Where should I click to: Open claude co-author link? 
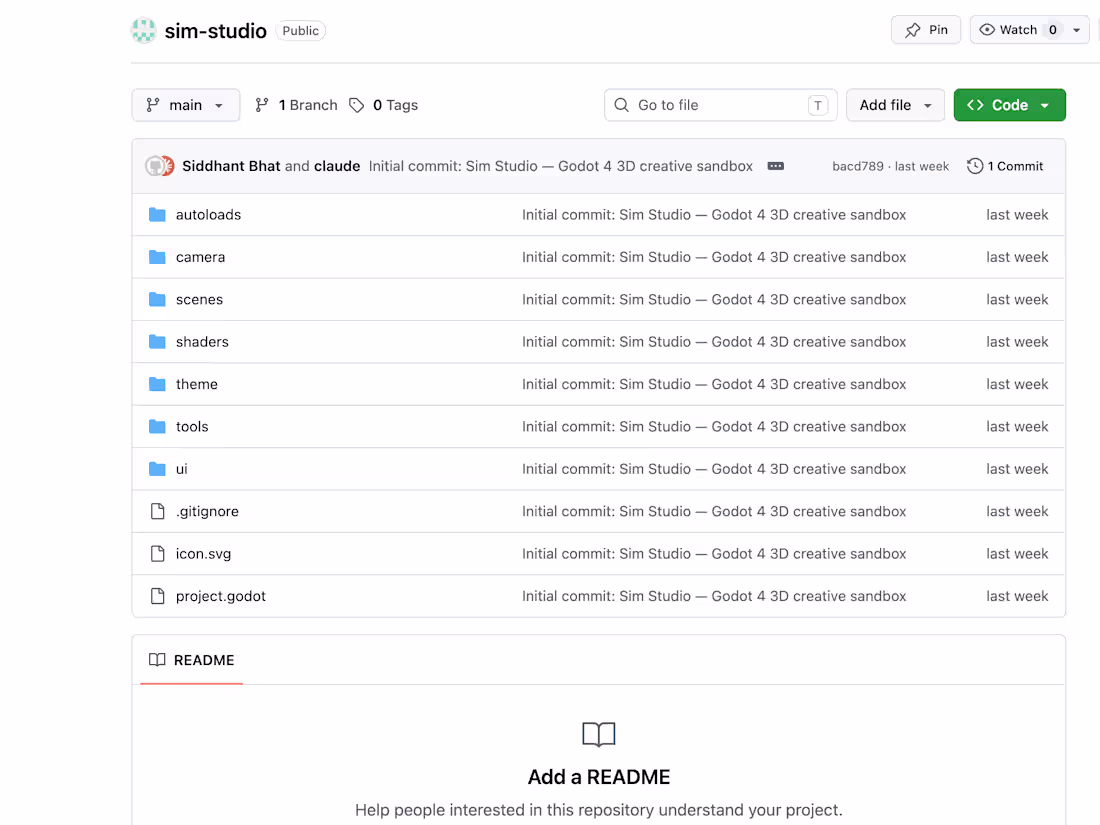337,166
